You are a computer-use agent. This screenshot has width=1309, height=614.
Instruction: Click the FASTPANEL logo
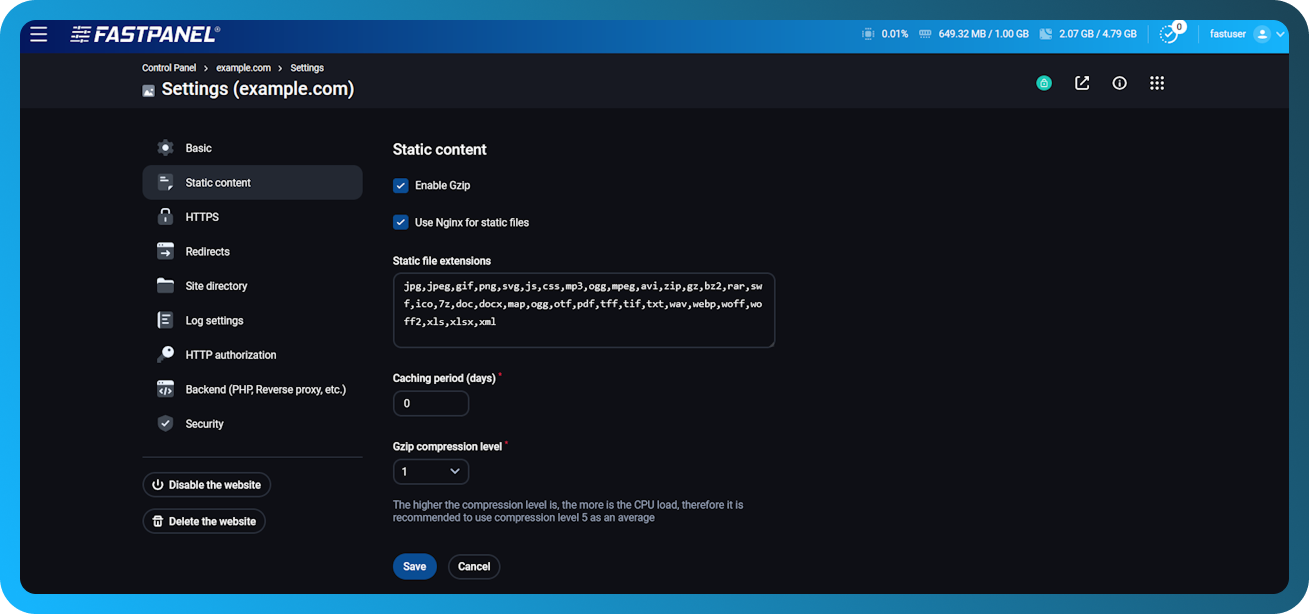tap(146, 32)
